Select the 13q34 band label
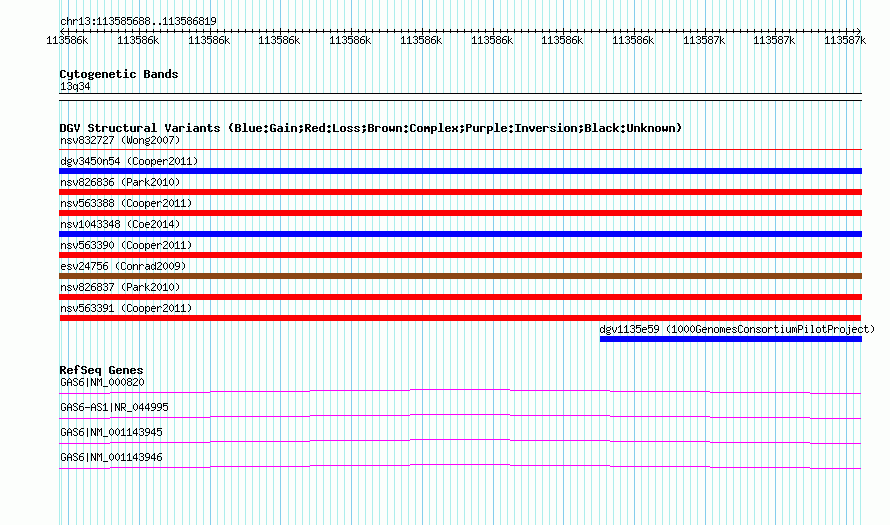This screenshot has height=525, width=890. (75, 86)
